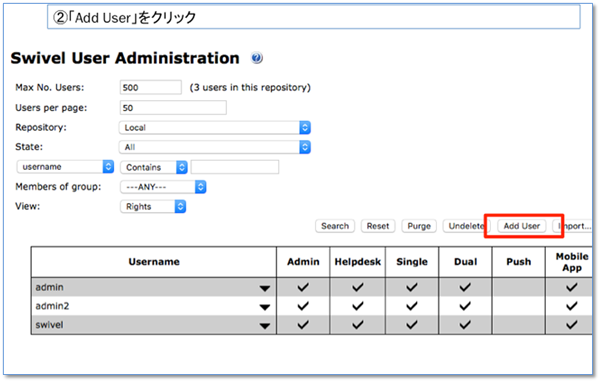Click the Add User button
Screen dimensions: 600x382
click(x=522, y=226)
